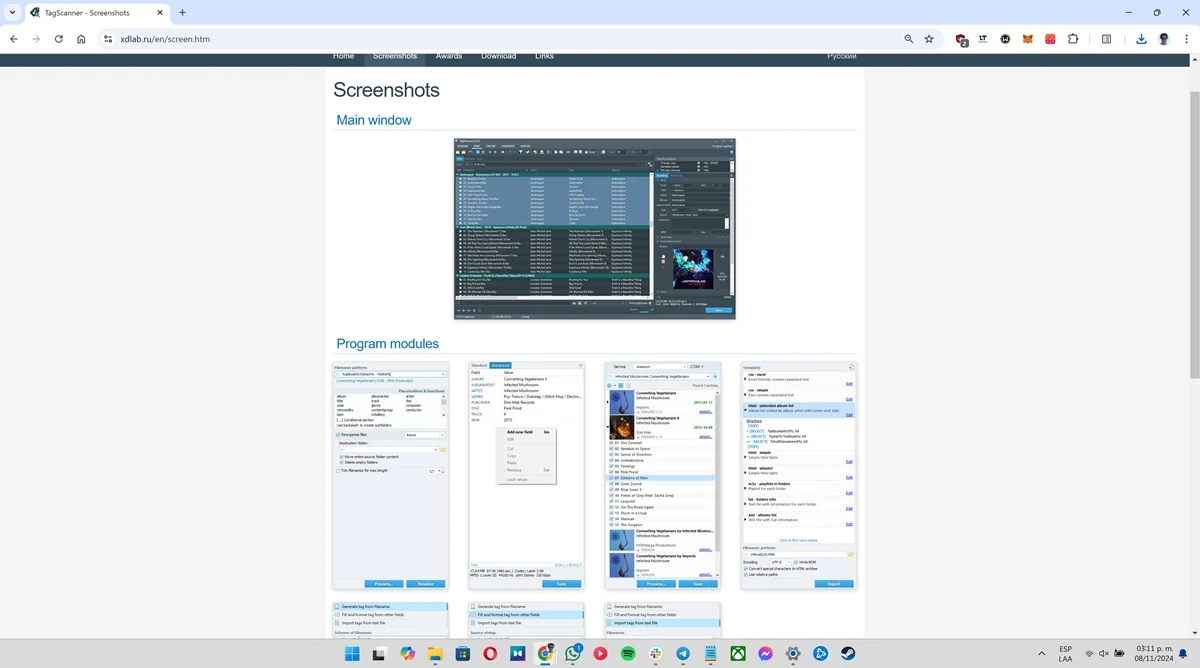
Task: Enlarge the Main window screenshot thumbnail
Action: point(595,229)
